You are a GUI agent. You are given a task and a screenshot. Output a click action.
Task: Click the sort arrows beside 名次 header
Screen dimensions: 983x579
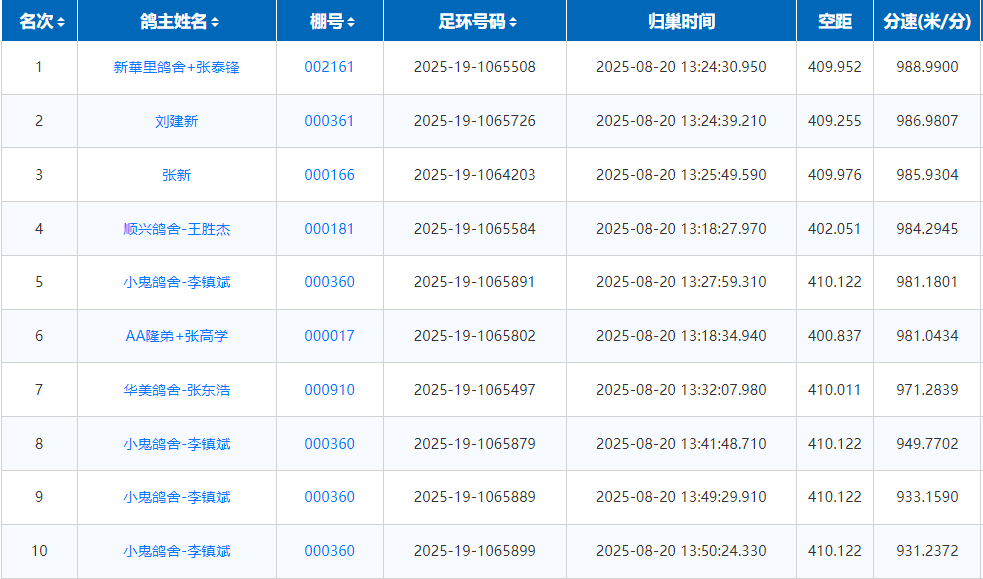62,22
